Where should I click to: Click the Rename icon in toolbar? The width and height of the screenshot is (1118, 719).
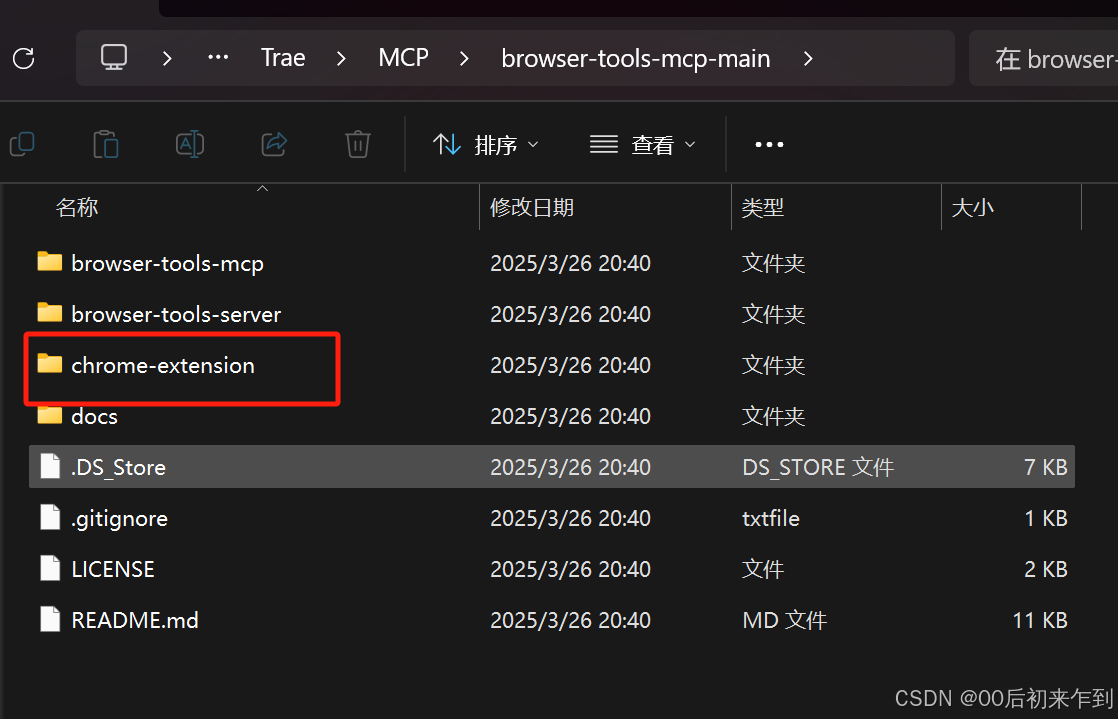[x=190, y=144]
